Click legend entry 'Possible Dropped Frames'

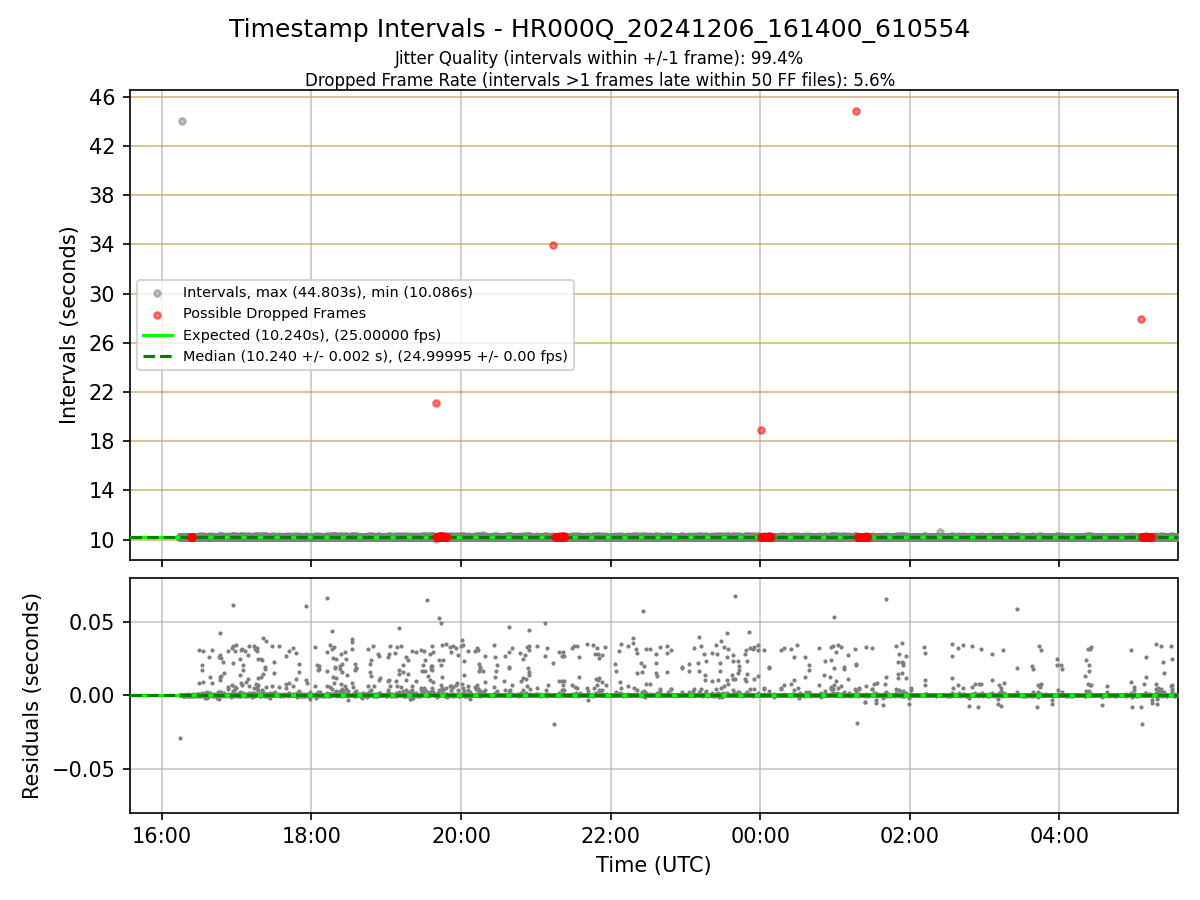[x=274, y=313]
